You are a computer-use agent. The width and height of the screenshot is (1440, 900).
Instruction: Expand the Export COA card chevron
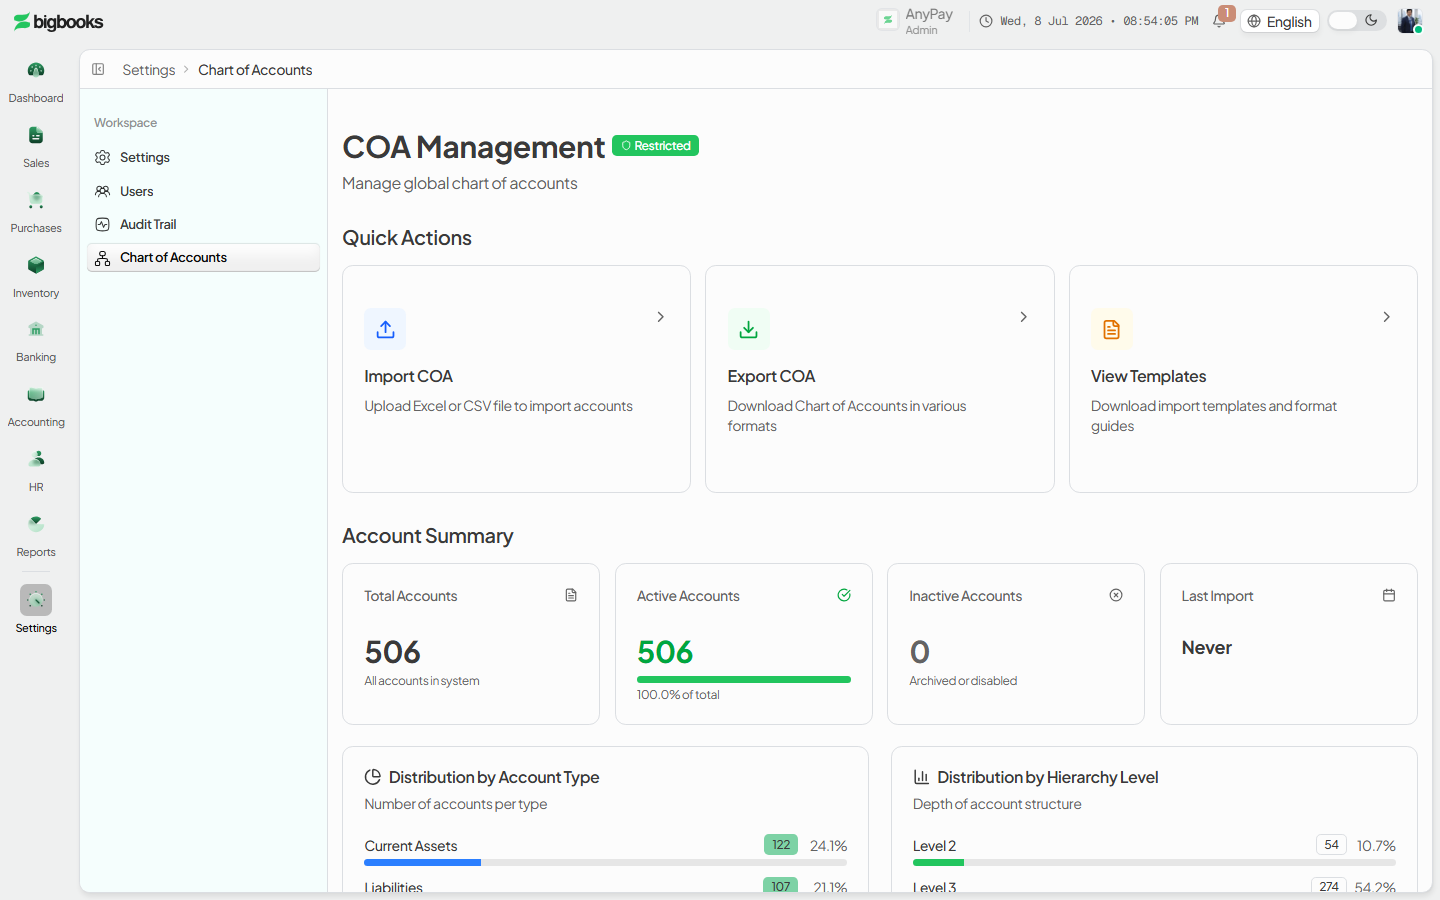tap(1023, 317)
